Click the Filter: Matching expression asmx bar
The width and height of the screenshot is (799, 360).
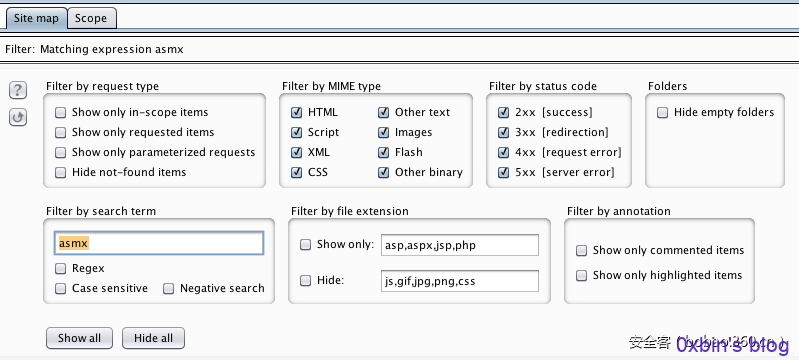pos(400,49)
